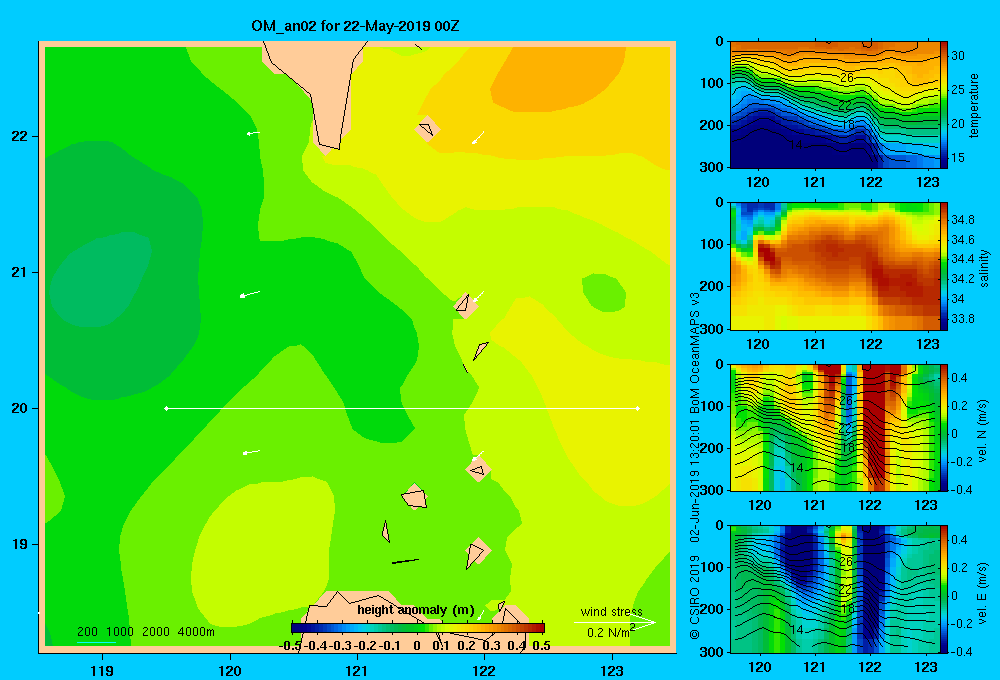
Task: Click contour label "26" in temperature panel
Action: click(846, 78)
